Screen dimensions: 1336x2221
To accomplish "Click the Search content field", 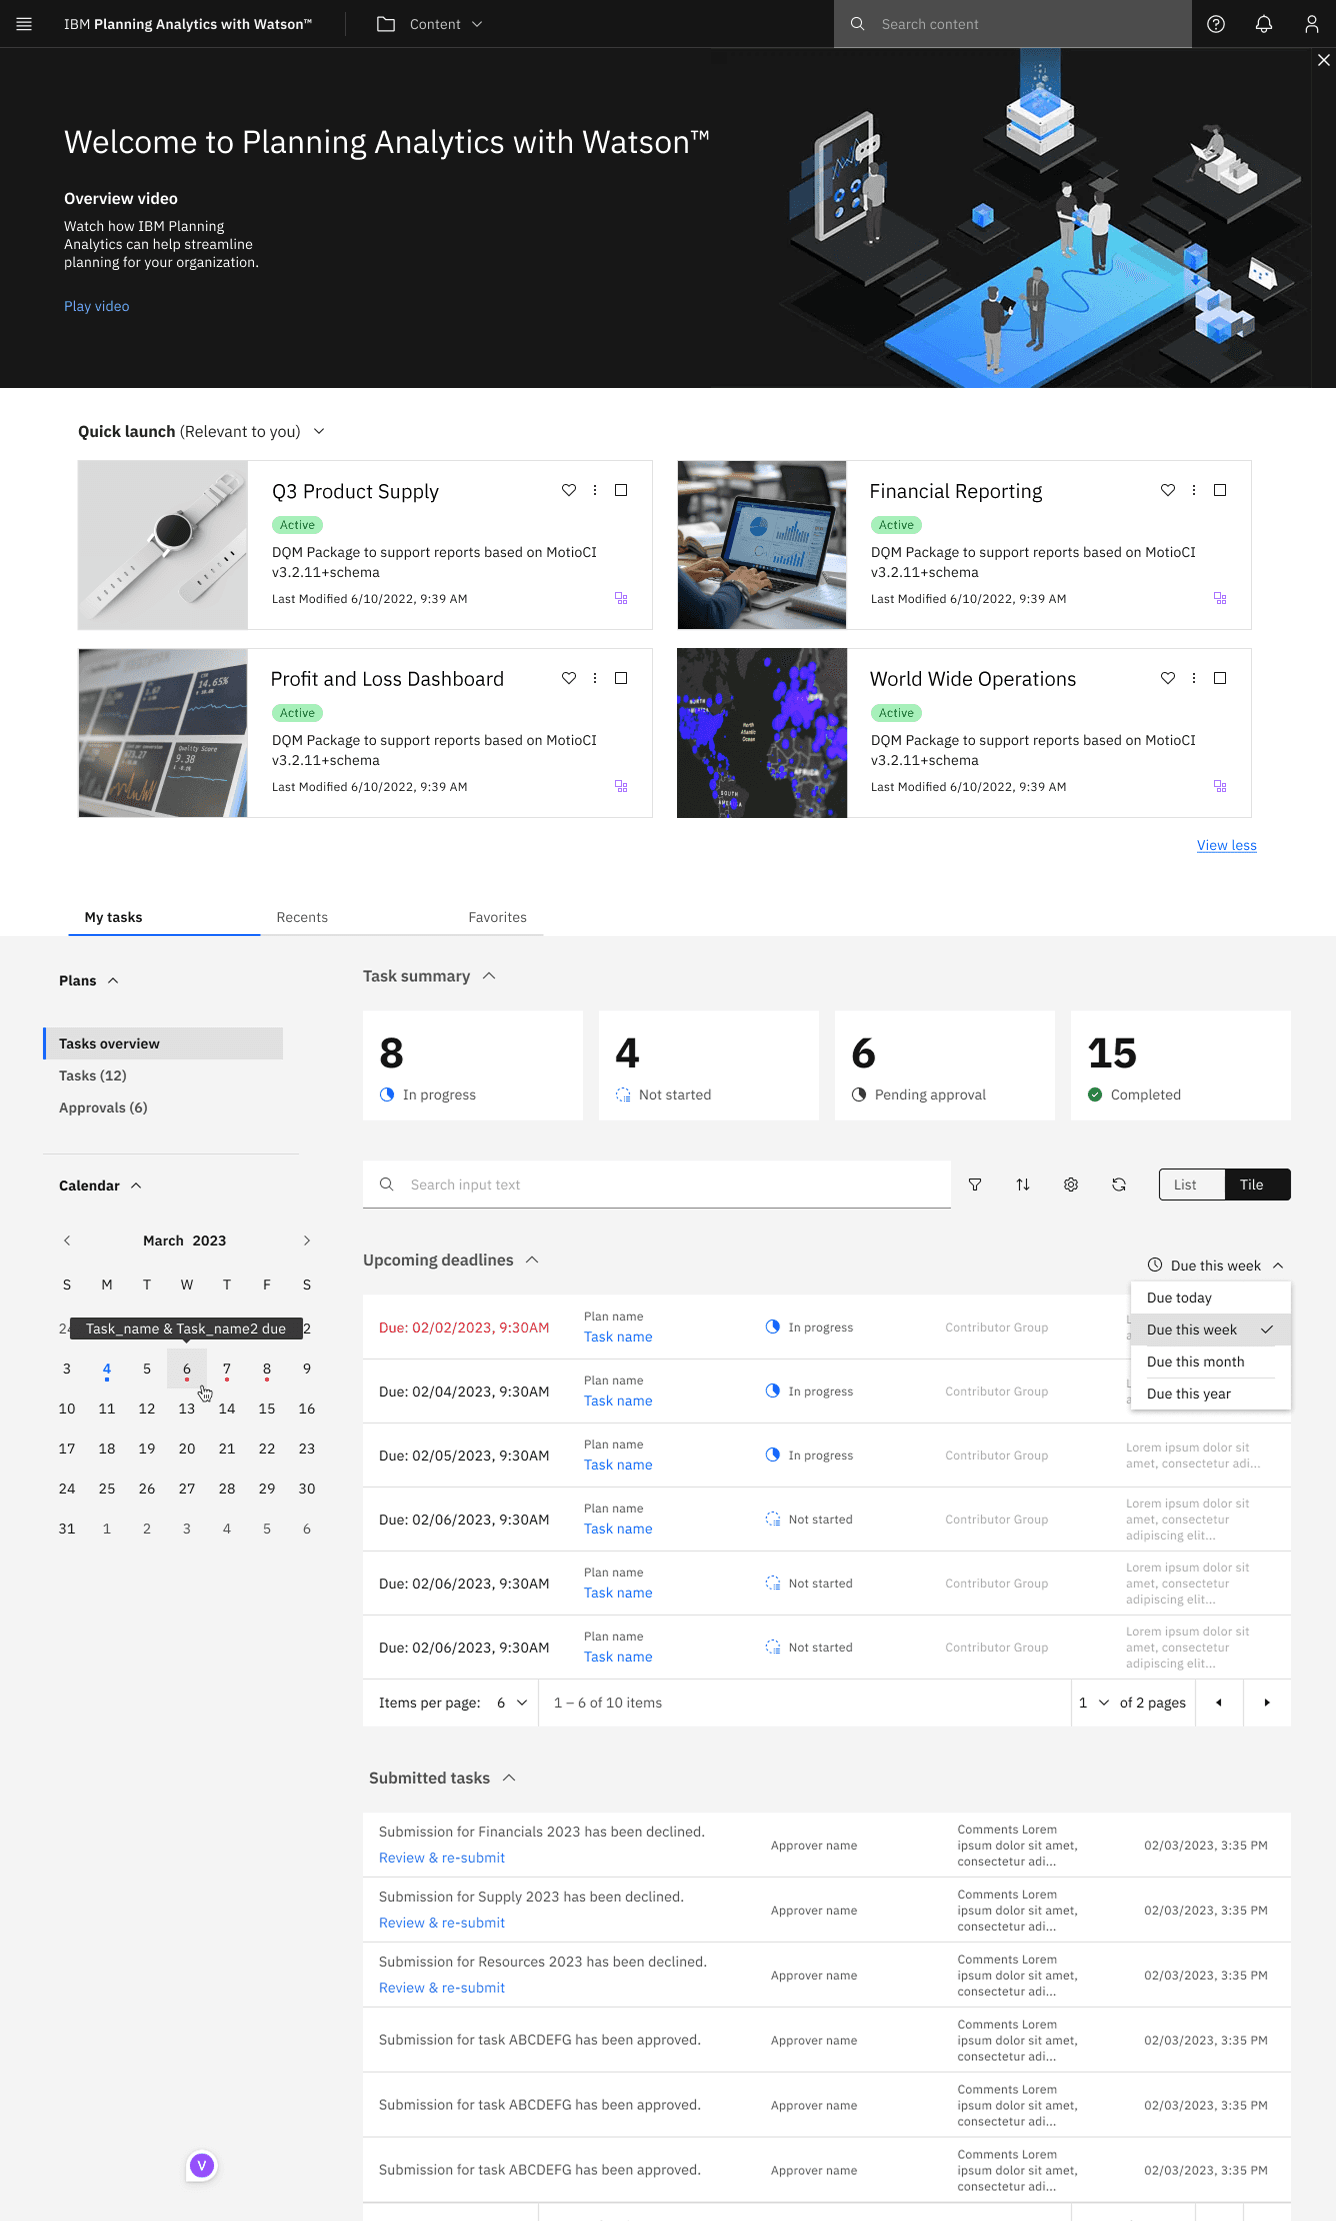I will 1013,24.
